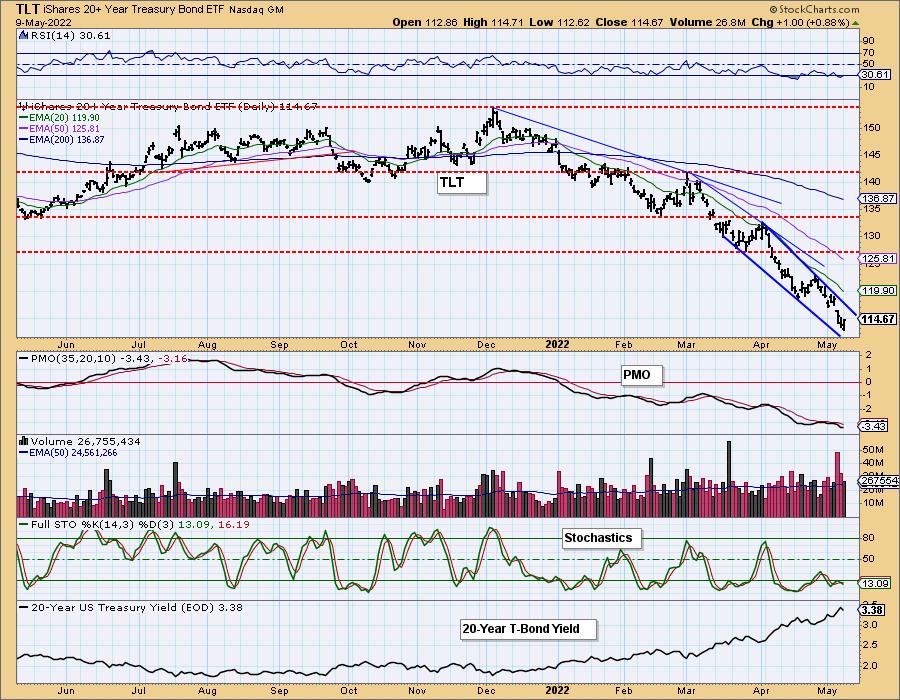900x700 pixels.
Task: Click the 150 price axis label
Action: point(872,127)
